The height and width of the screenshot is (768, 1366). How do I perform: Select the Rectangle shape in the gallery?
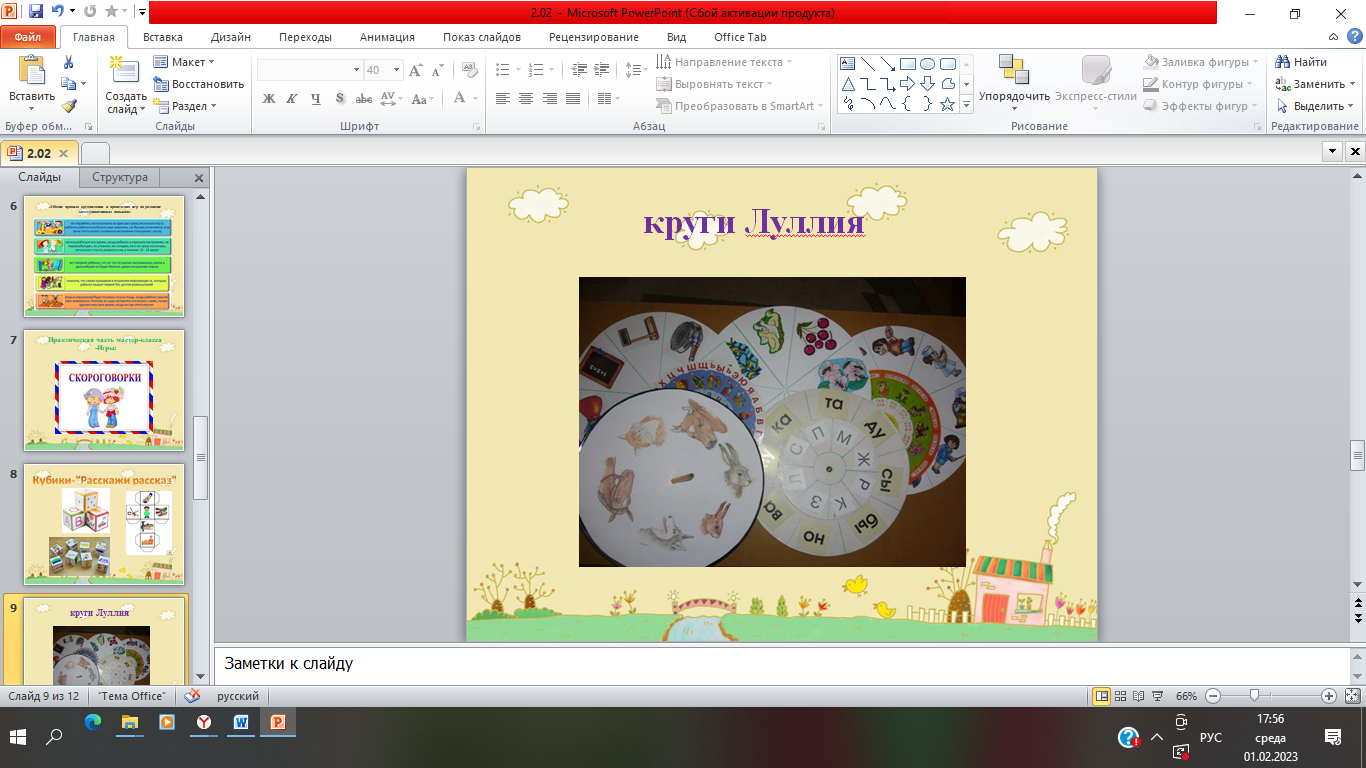[x=908, y=63]
